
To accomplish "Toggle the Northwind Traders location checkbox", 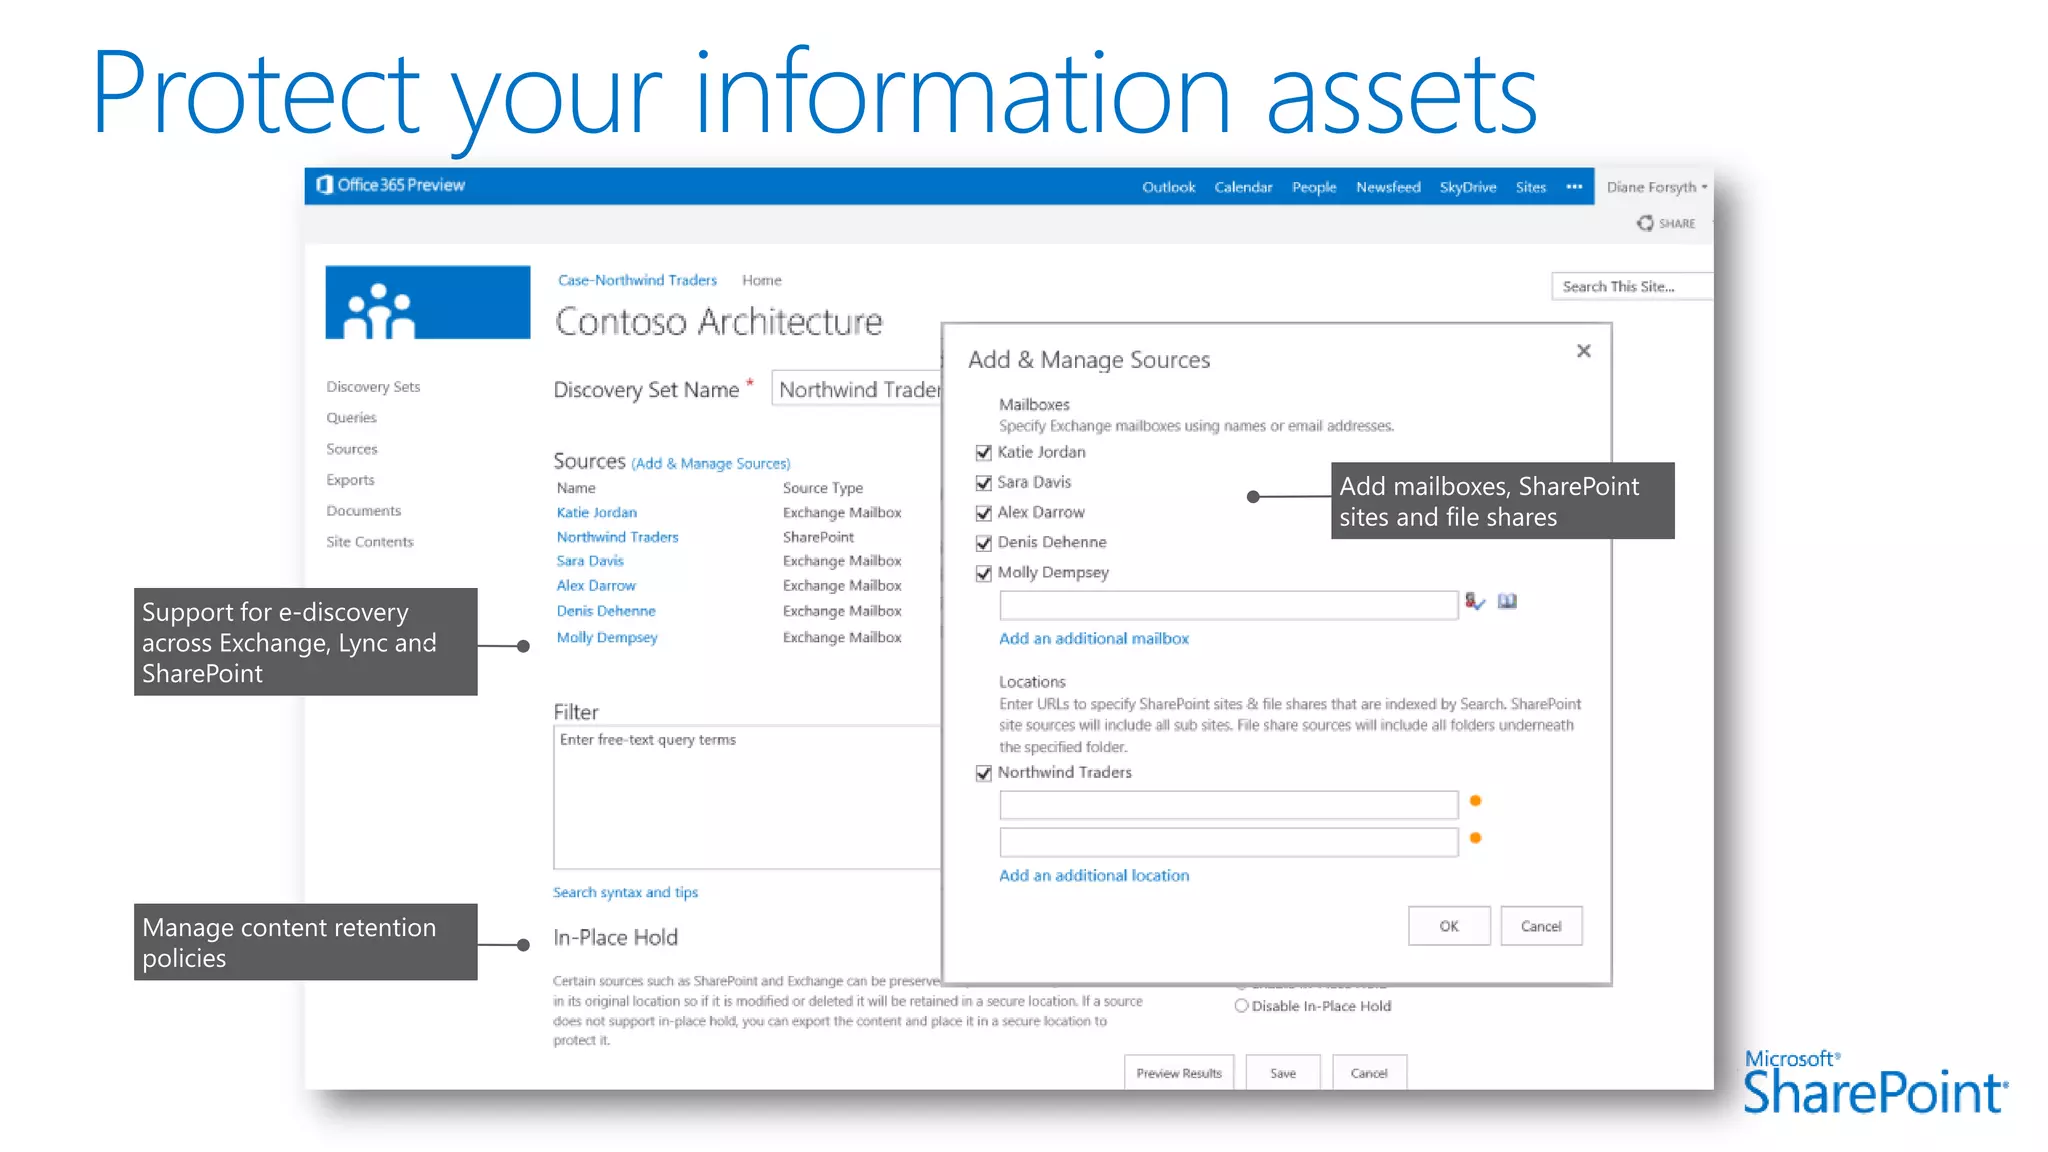I will (x=984, y=773).
